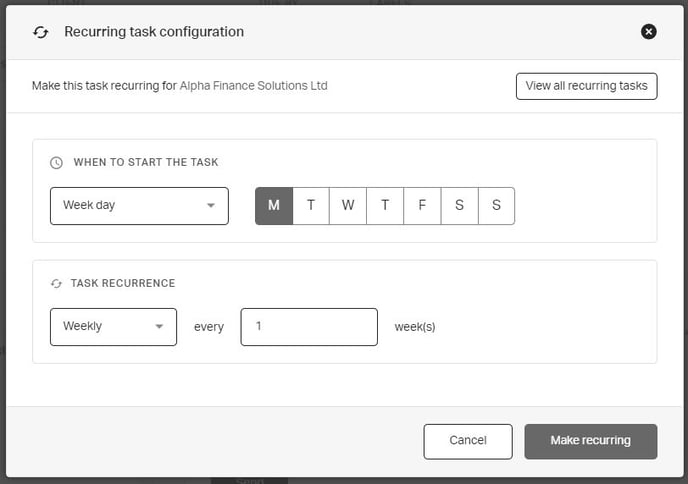Open Alpha Finance Solutions Ltd link

tap(253, 86)
